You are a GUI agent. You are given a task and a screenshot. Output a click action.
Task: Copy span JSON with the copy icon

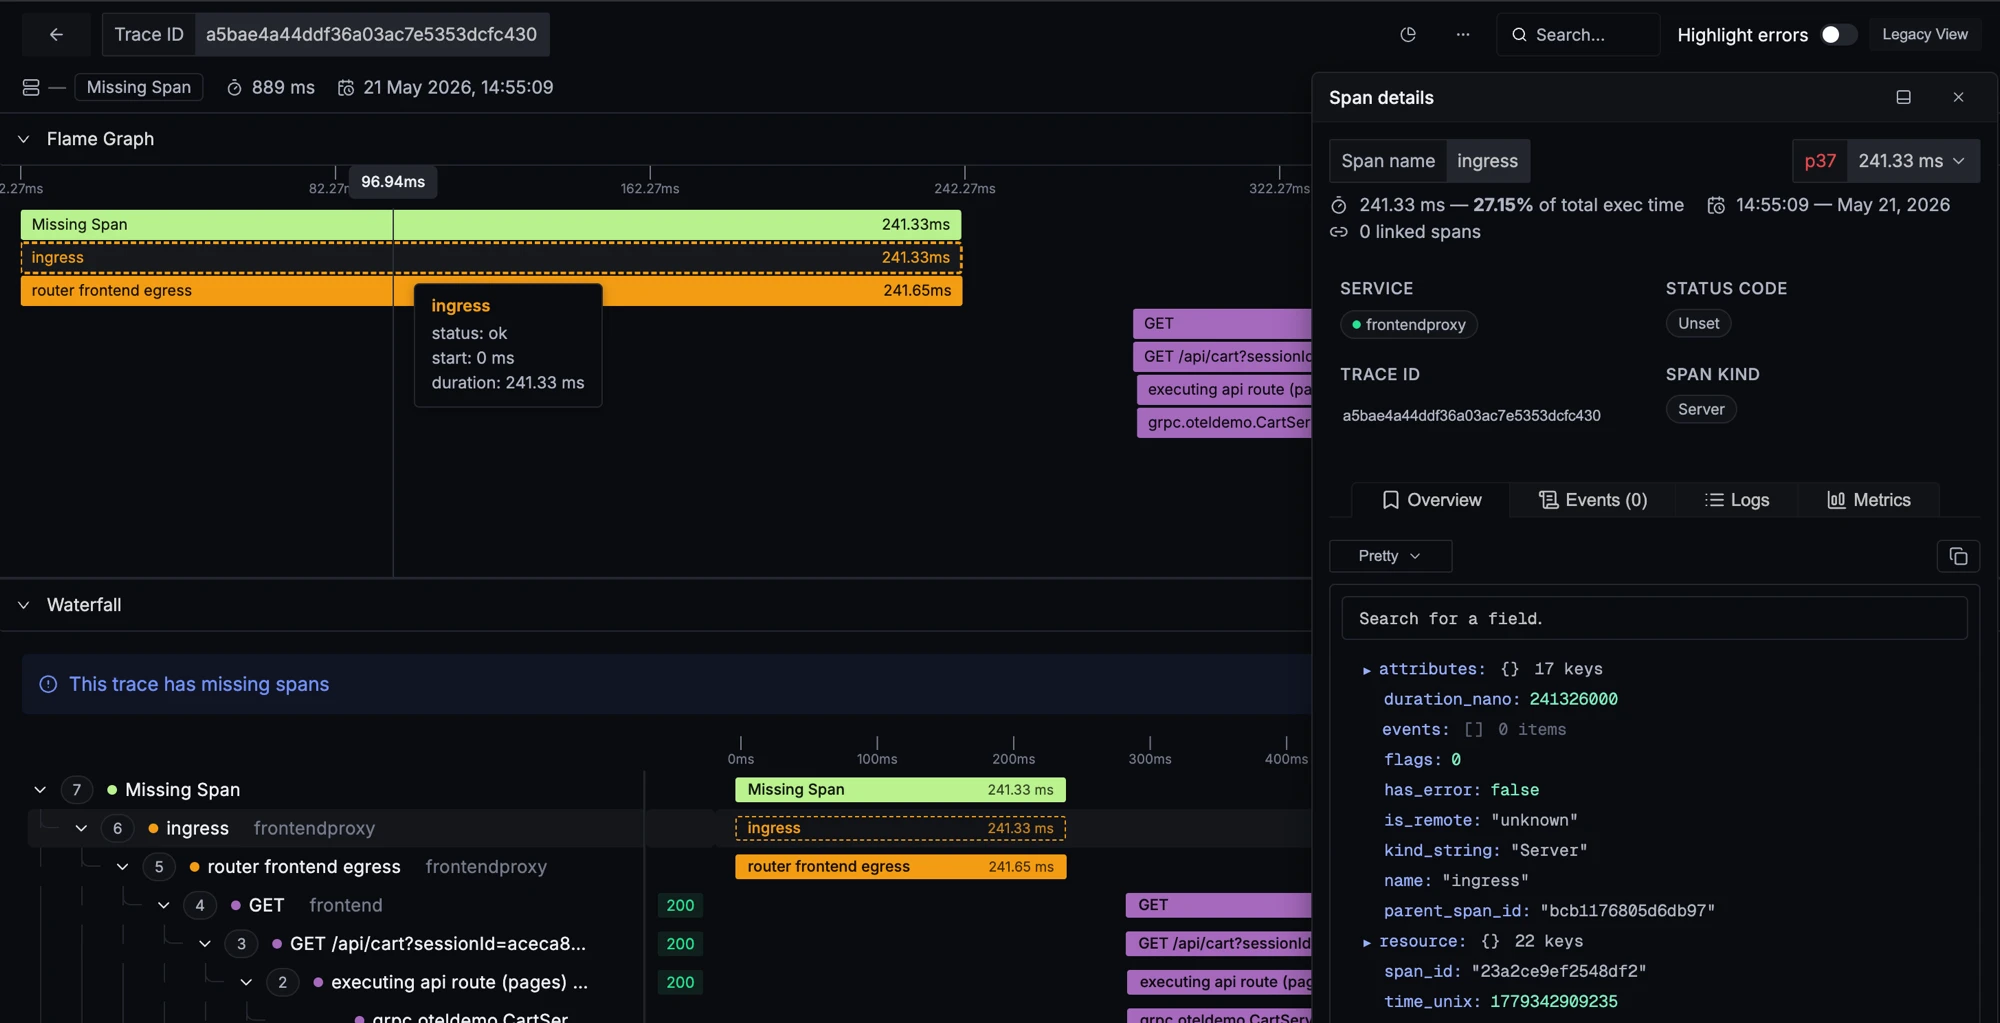[x=1958, y=556]
